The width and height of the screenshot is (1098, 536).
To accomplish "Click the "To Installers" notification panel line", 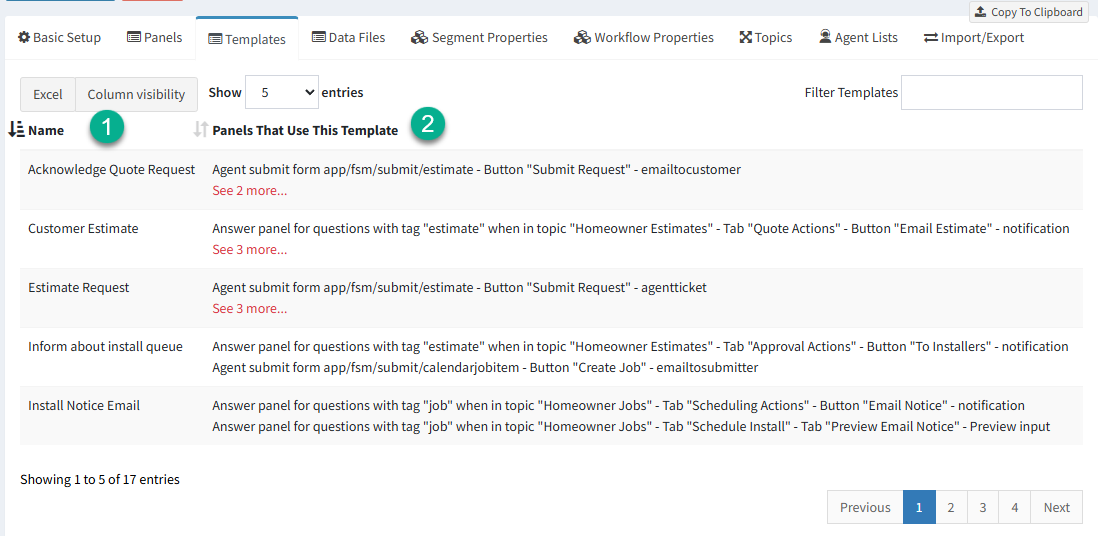I will 640,346.
